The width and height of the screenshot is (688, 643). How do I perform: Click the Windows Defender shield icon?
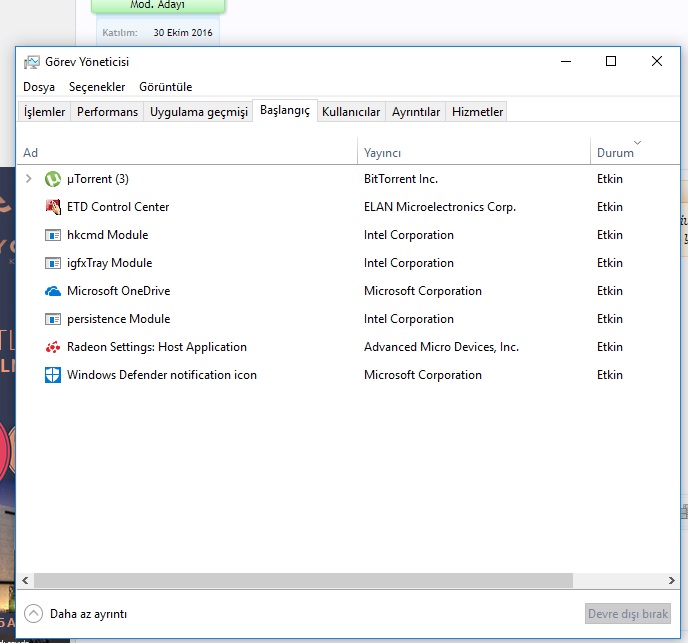[x=53, y=375]
